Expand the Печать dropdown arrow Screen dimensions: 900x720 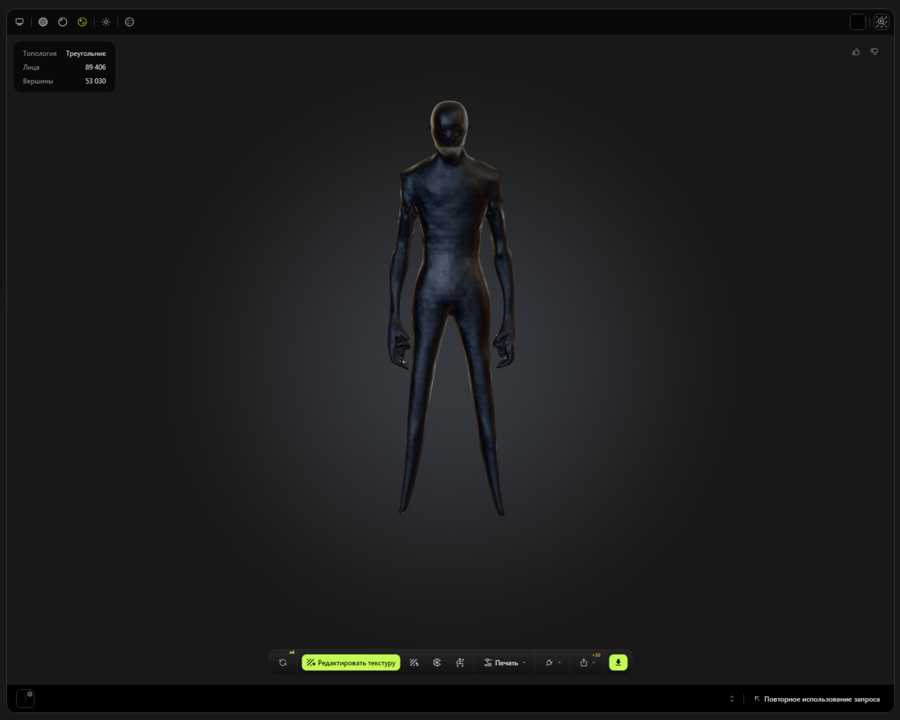click(524, 663)
